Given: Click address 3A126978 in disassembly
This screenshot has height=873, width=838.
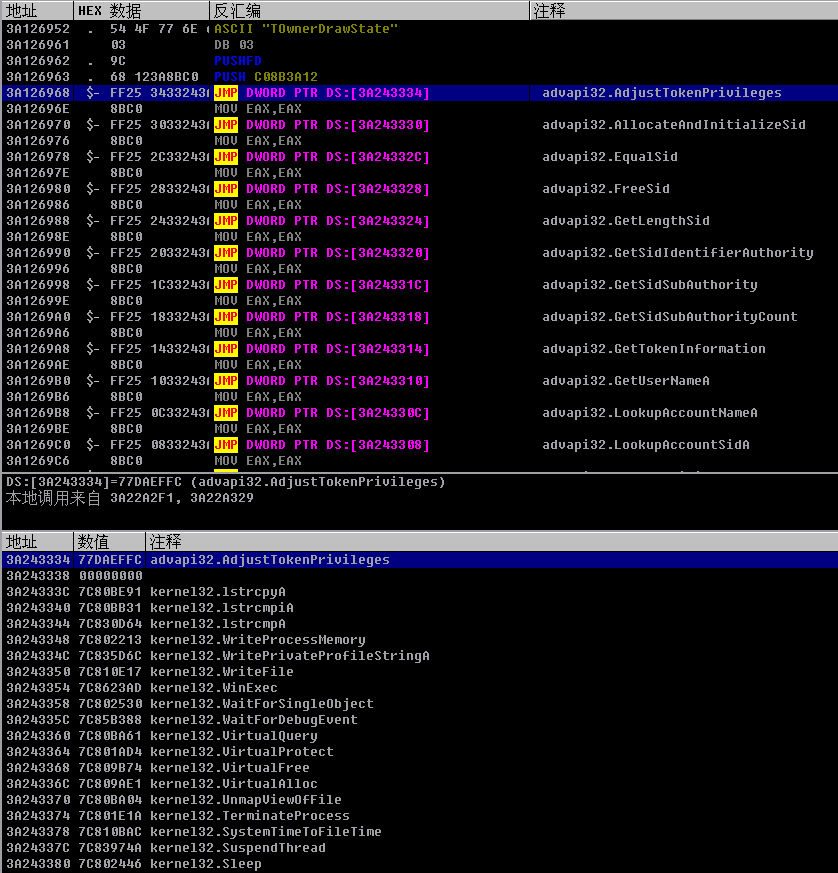Looking at the screenshot, I should click(x=38, y=157).
